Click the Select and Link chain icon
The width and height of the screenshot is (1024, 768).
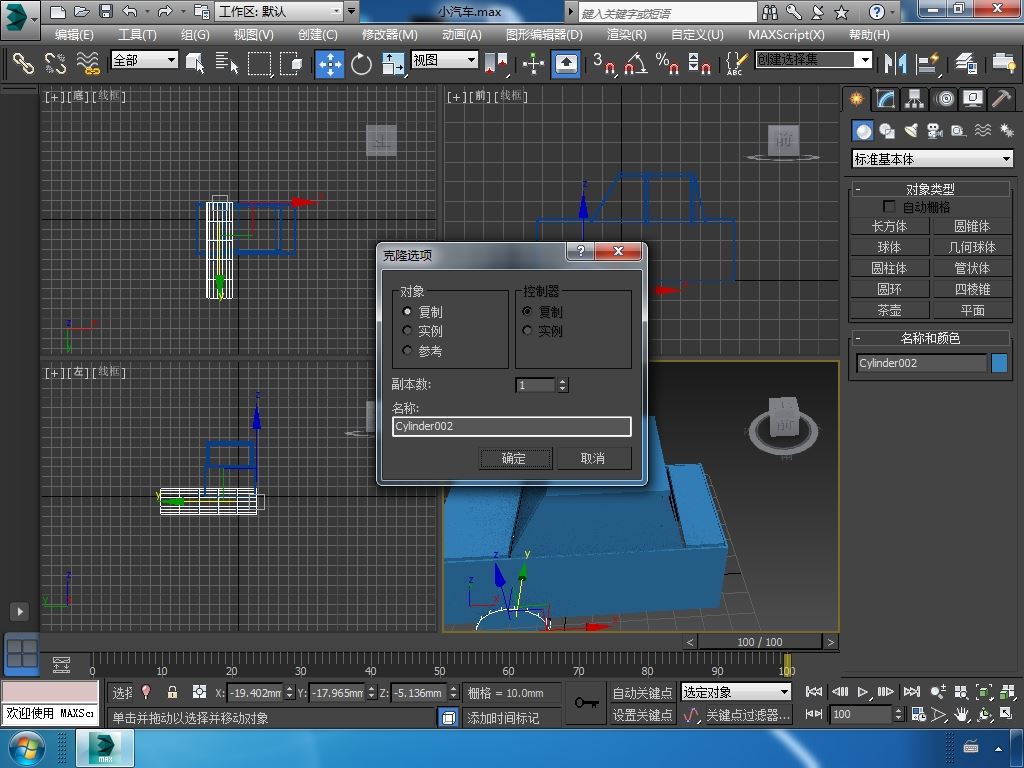tap(22, 64)
